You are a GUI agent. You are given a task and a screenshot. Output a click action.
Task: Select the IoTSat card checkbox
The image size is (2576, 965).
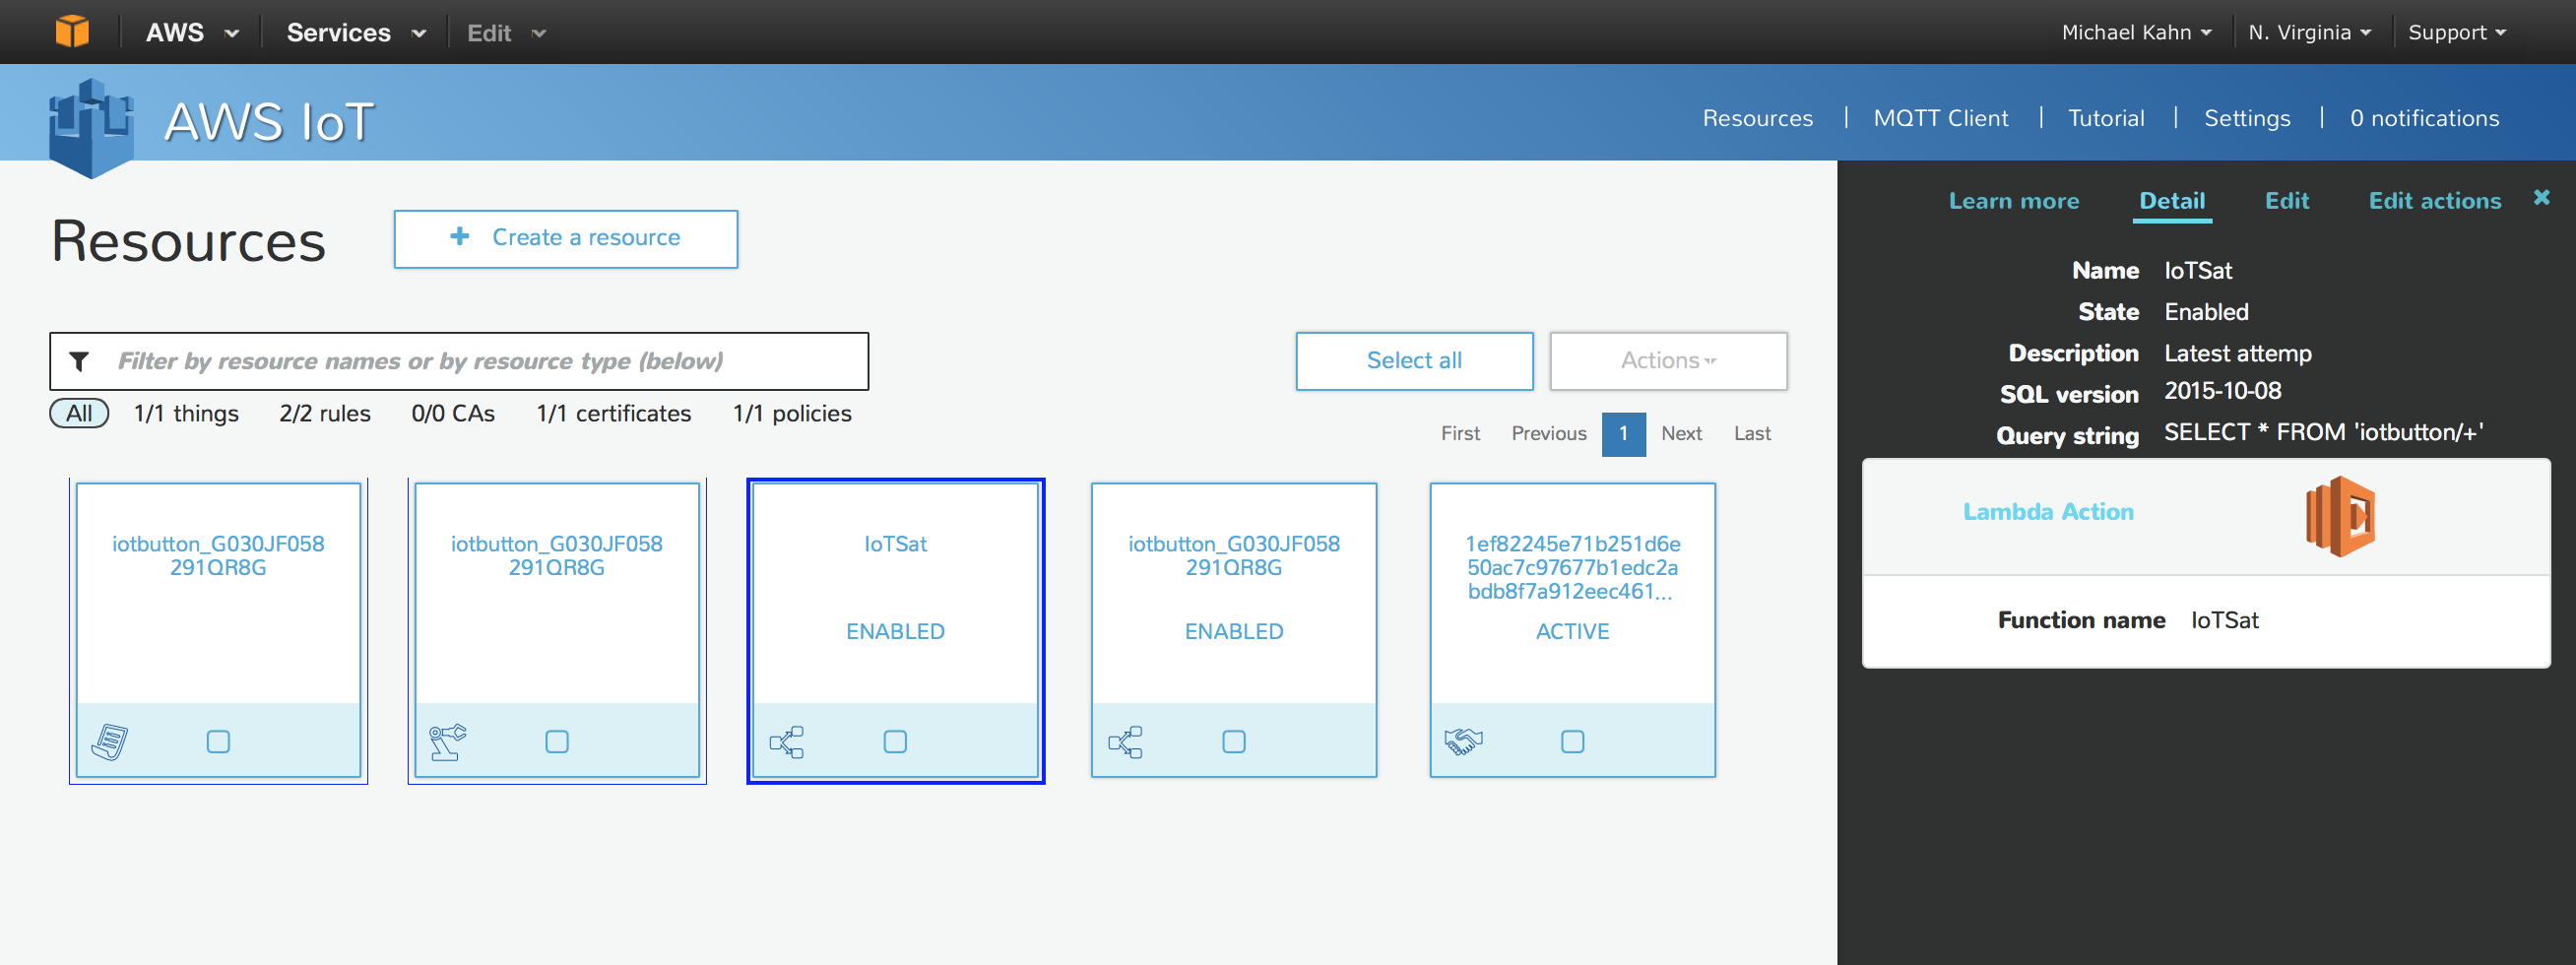pos(896,741)
